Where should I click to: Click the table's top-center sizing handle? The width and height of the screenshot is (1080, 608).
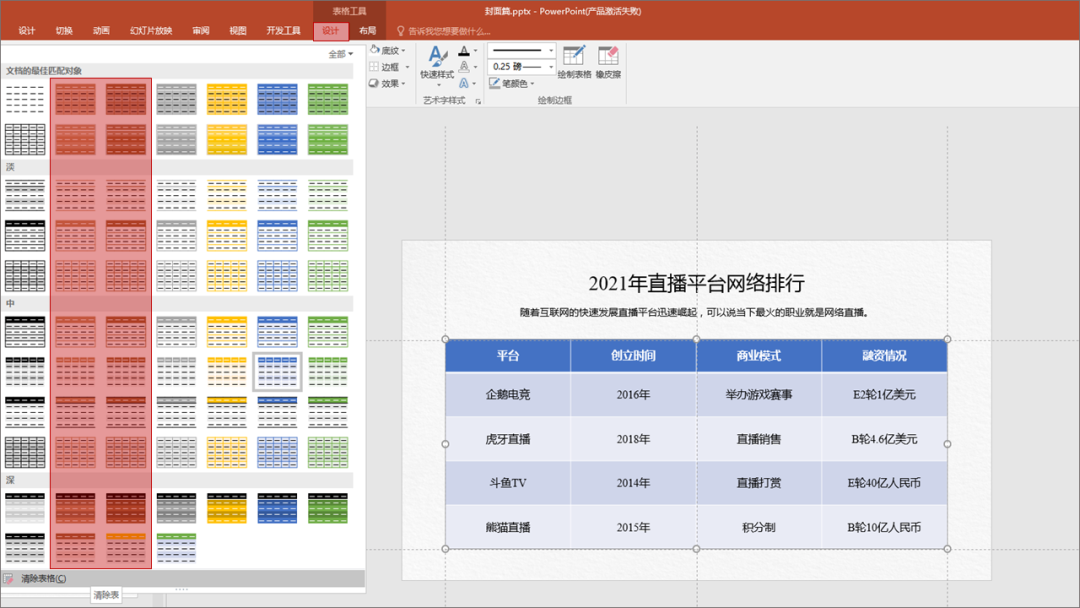(696, 339)
